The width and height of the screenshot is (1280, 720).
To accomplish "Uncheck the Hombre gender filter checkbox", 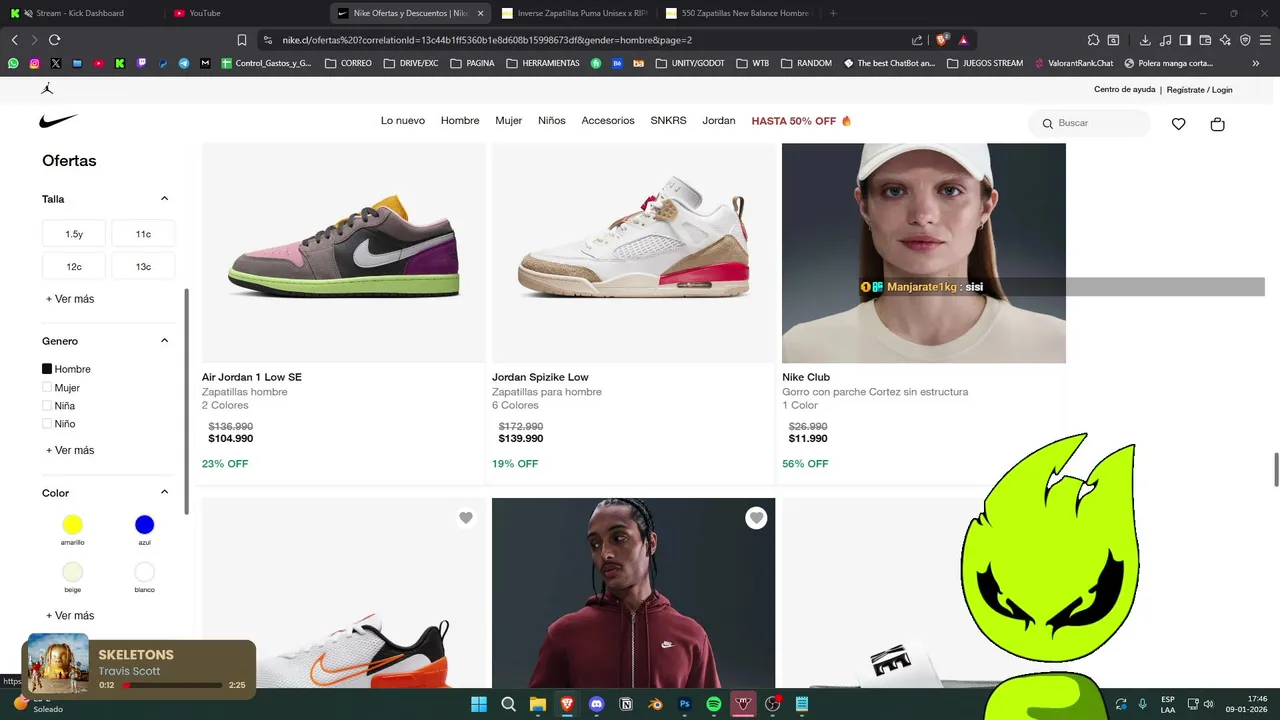I will 47,369.
